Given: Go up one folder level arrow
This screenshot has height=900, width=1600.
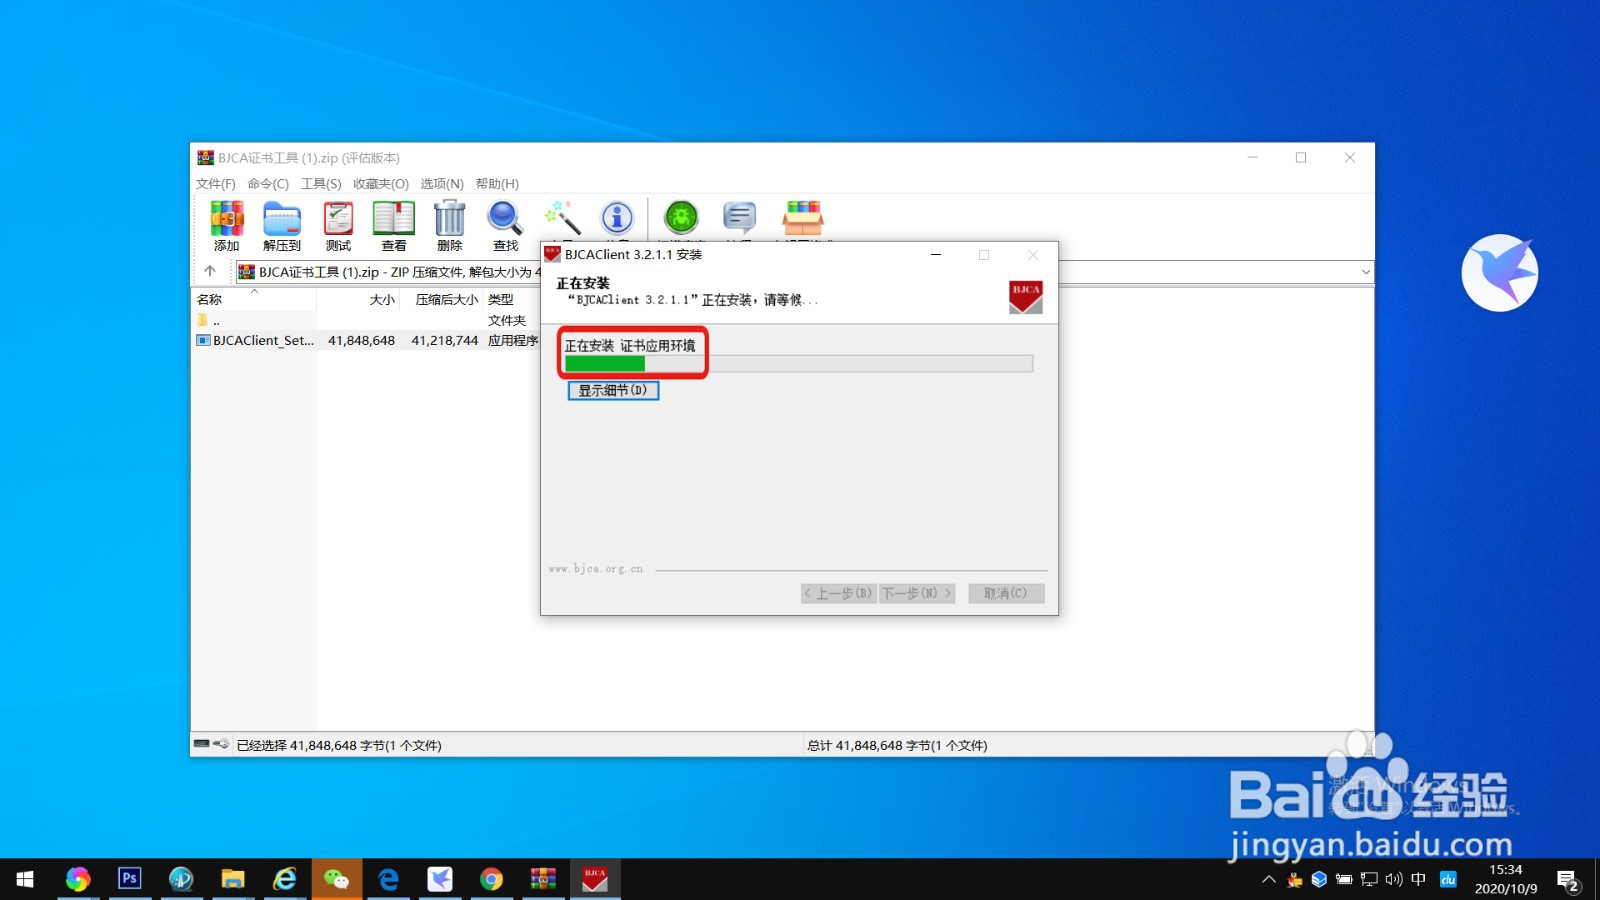Looking at the screenshot, I should 210,271.
